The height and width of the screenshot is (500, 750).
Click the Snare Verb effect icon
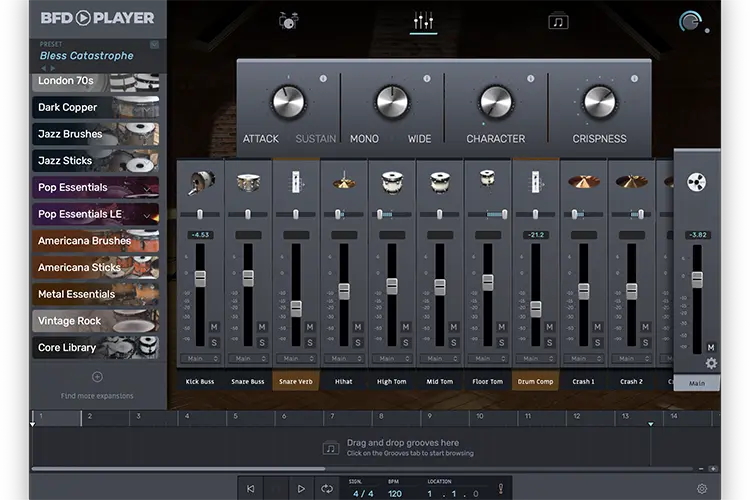tap(297, 182)
